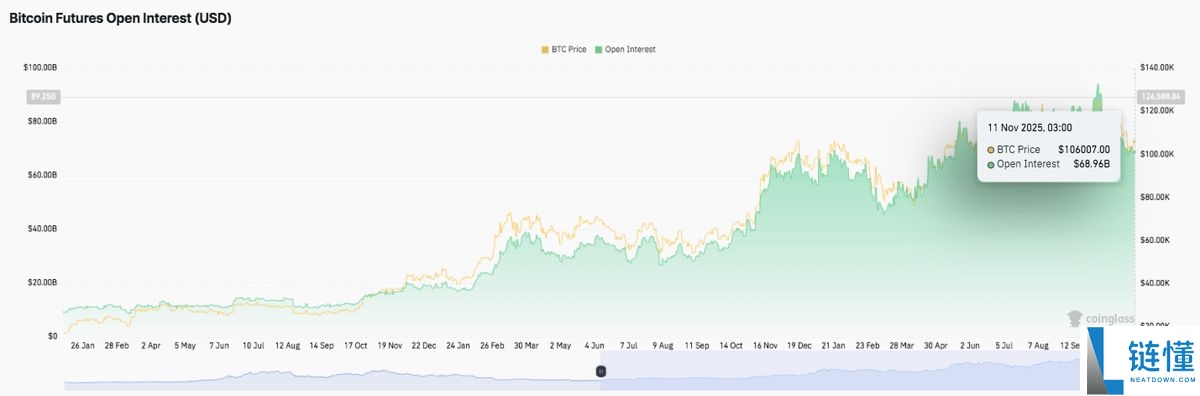Toggle the BTC Price legend series

tap(563, 49)
